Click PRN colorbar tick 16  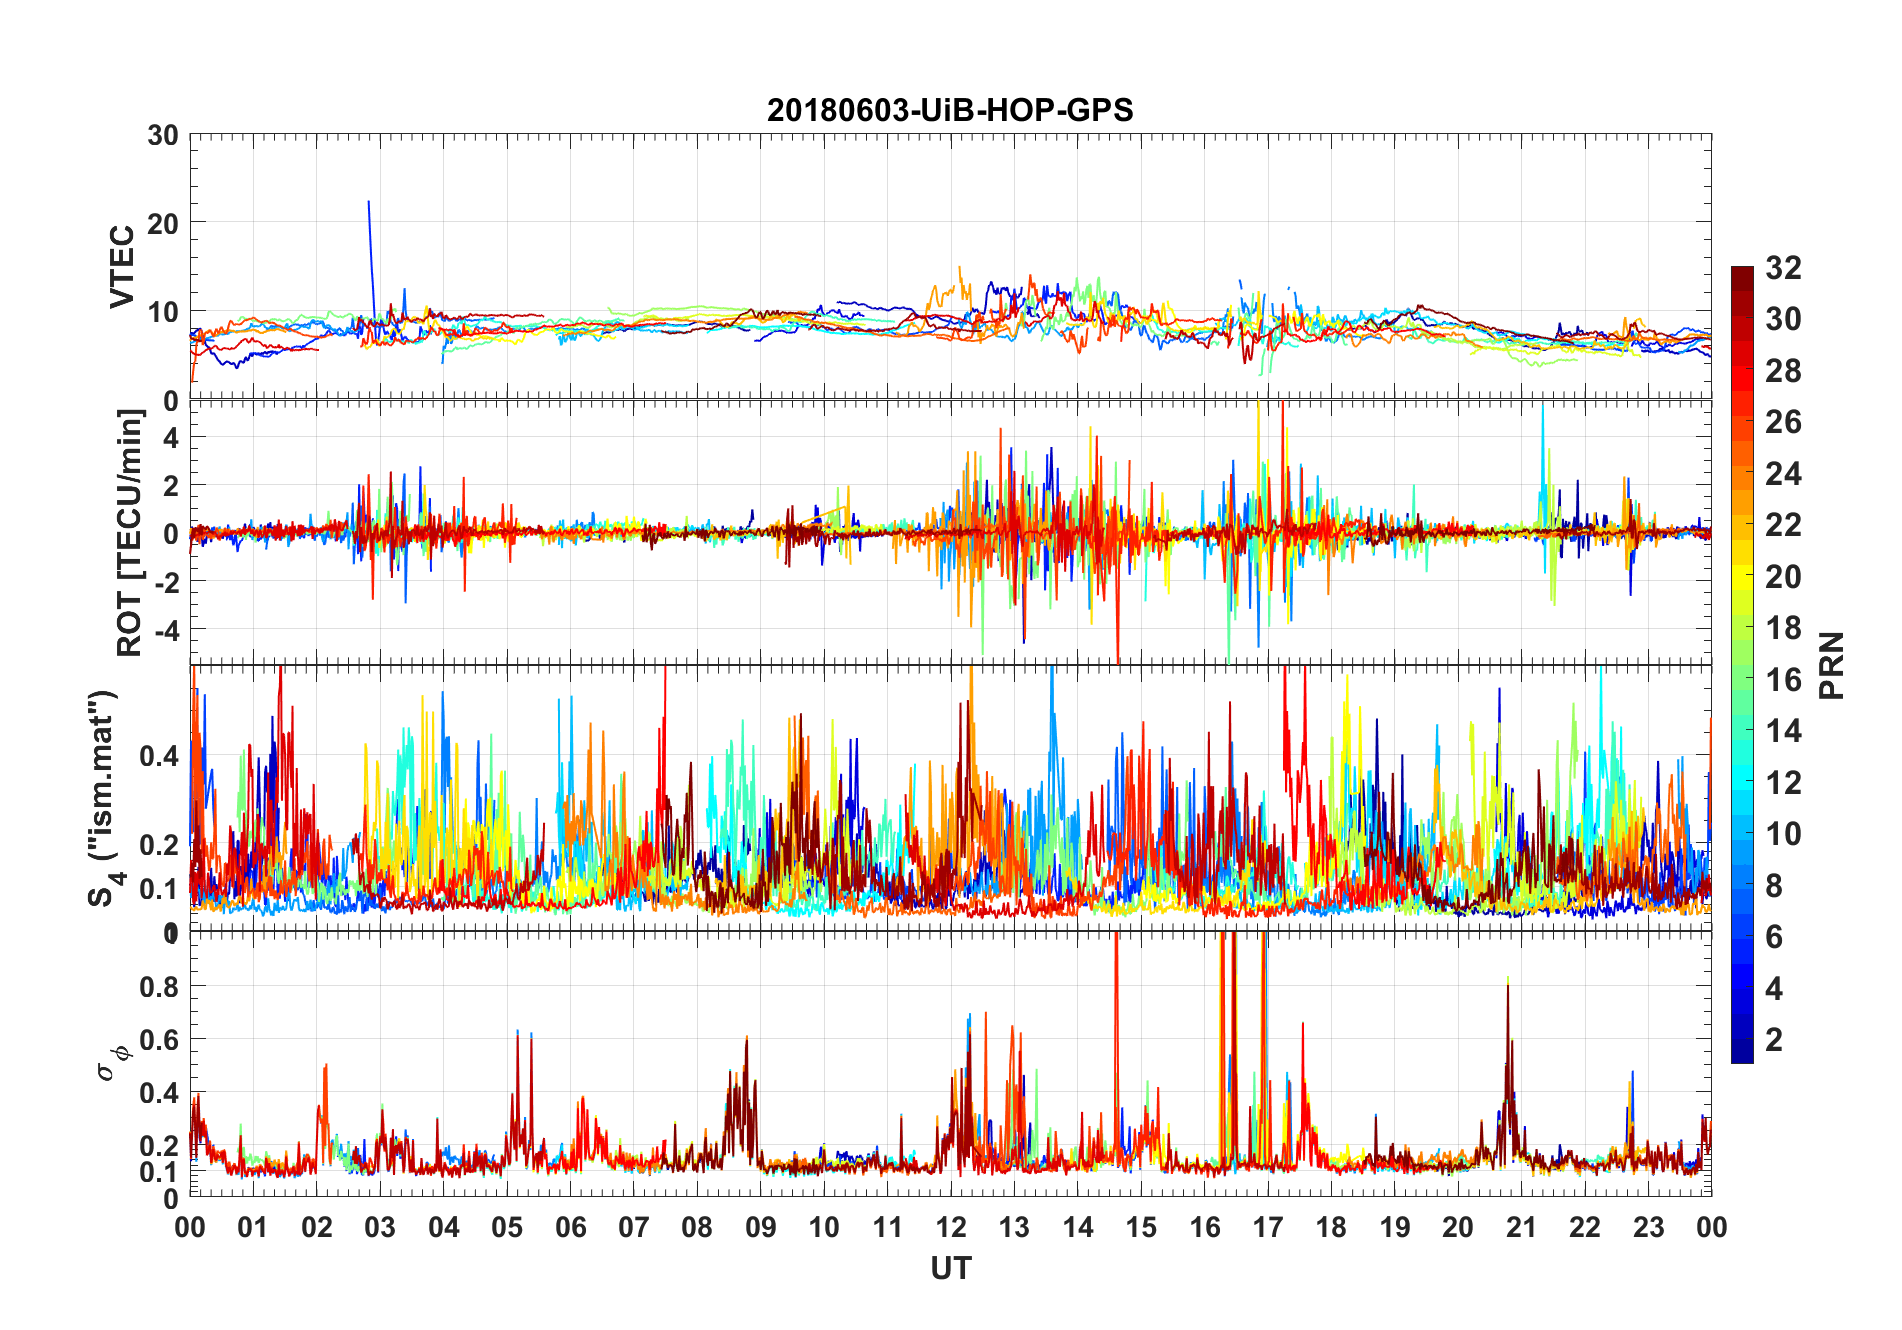pos(1783,680)
